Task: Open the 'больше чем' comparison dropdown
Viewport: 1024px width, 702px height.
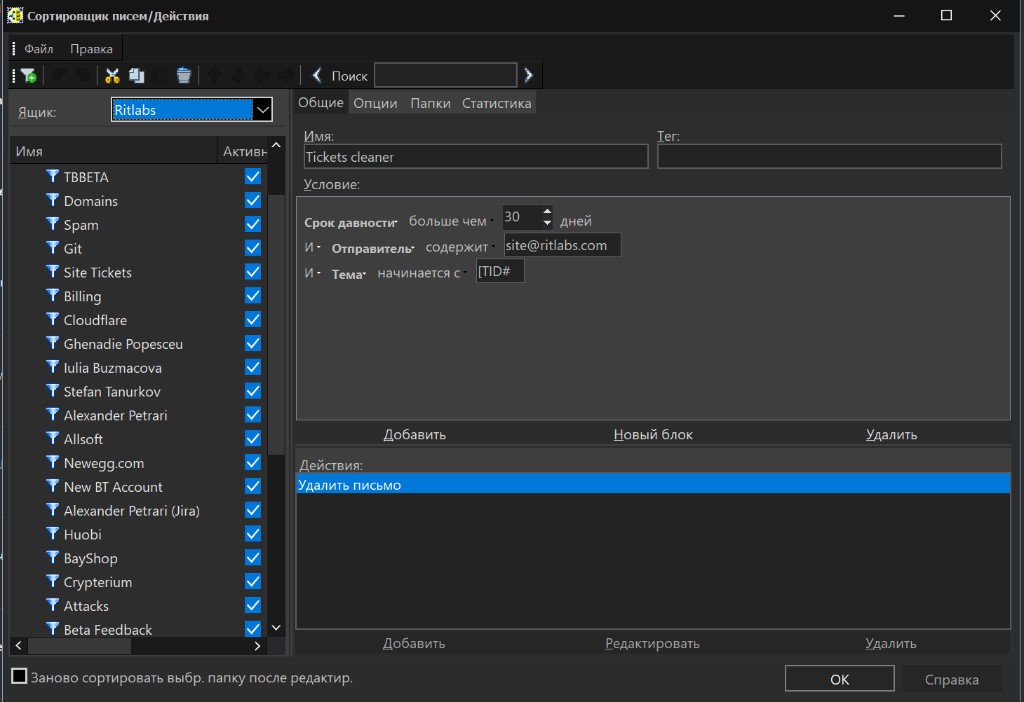Action: coord(451,221)
